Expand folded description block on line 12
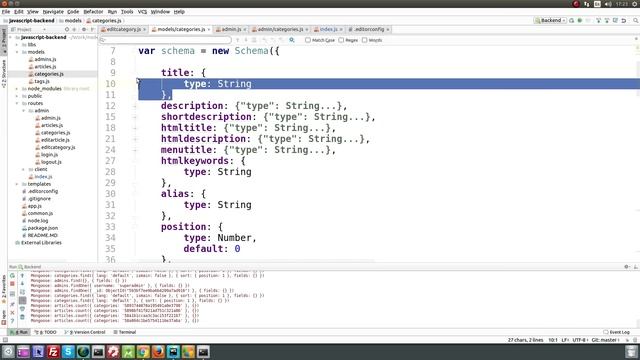 click(135, 106)
